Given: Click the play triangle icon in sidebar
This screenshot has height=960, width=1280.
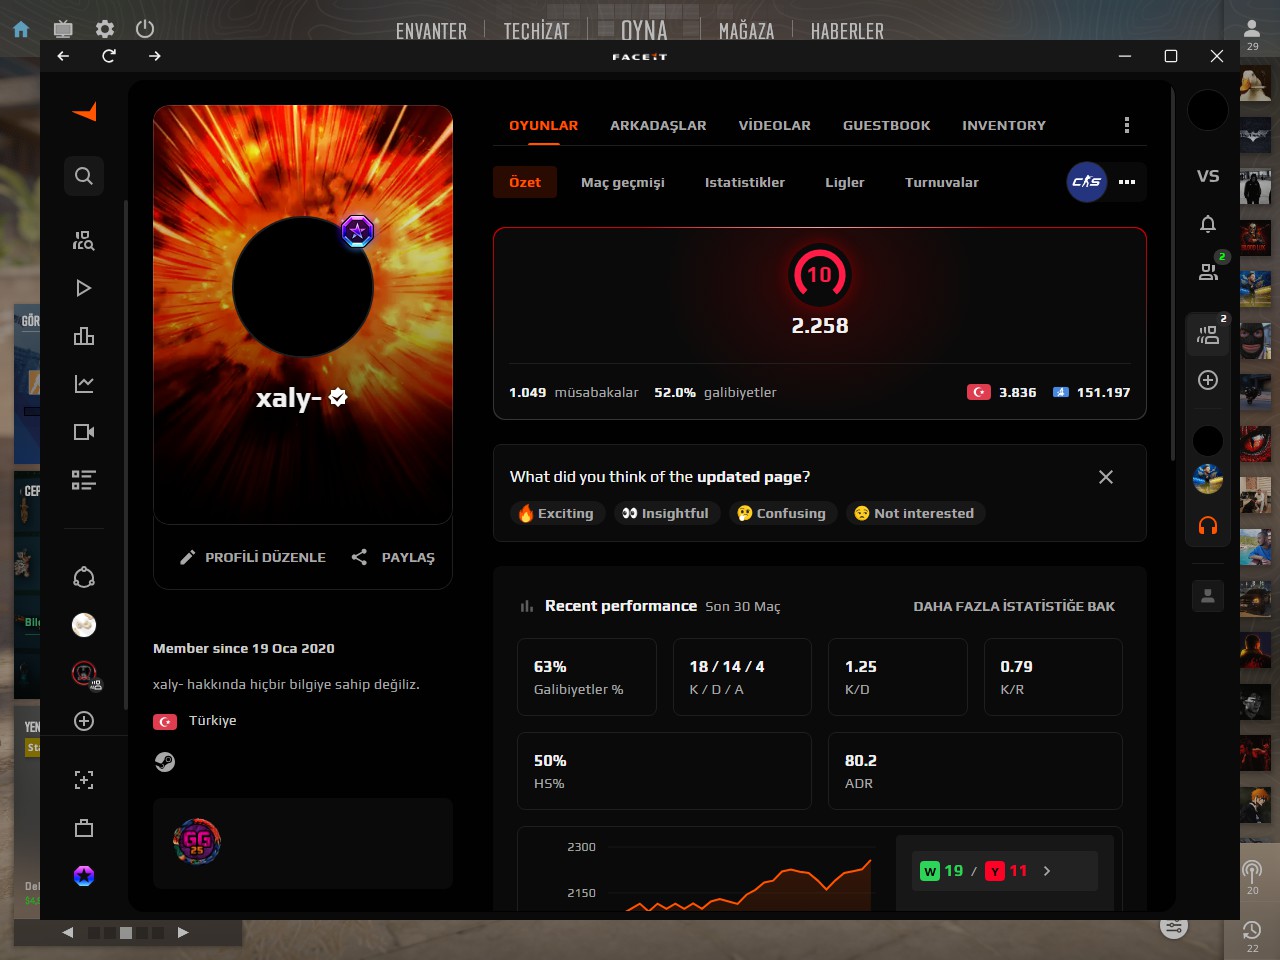Looking at the screenshot, I should pyautogui.click(x=84, y=288).
